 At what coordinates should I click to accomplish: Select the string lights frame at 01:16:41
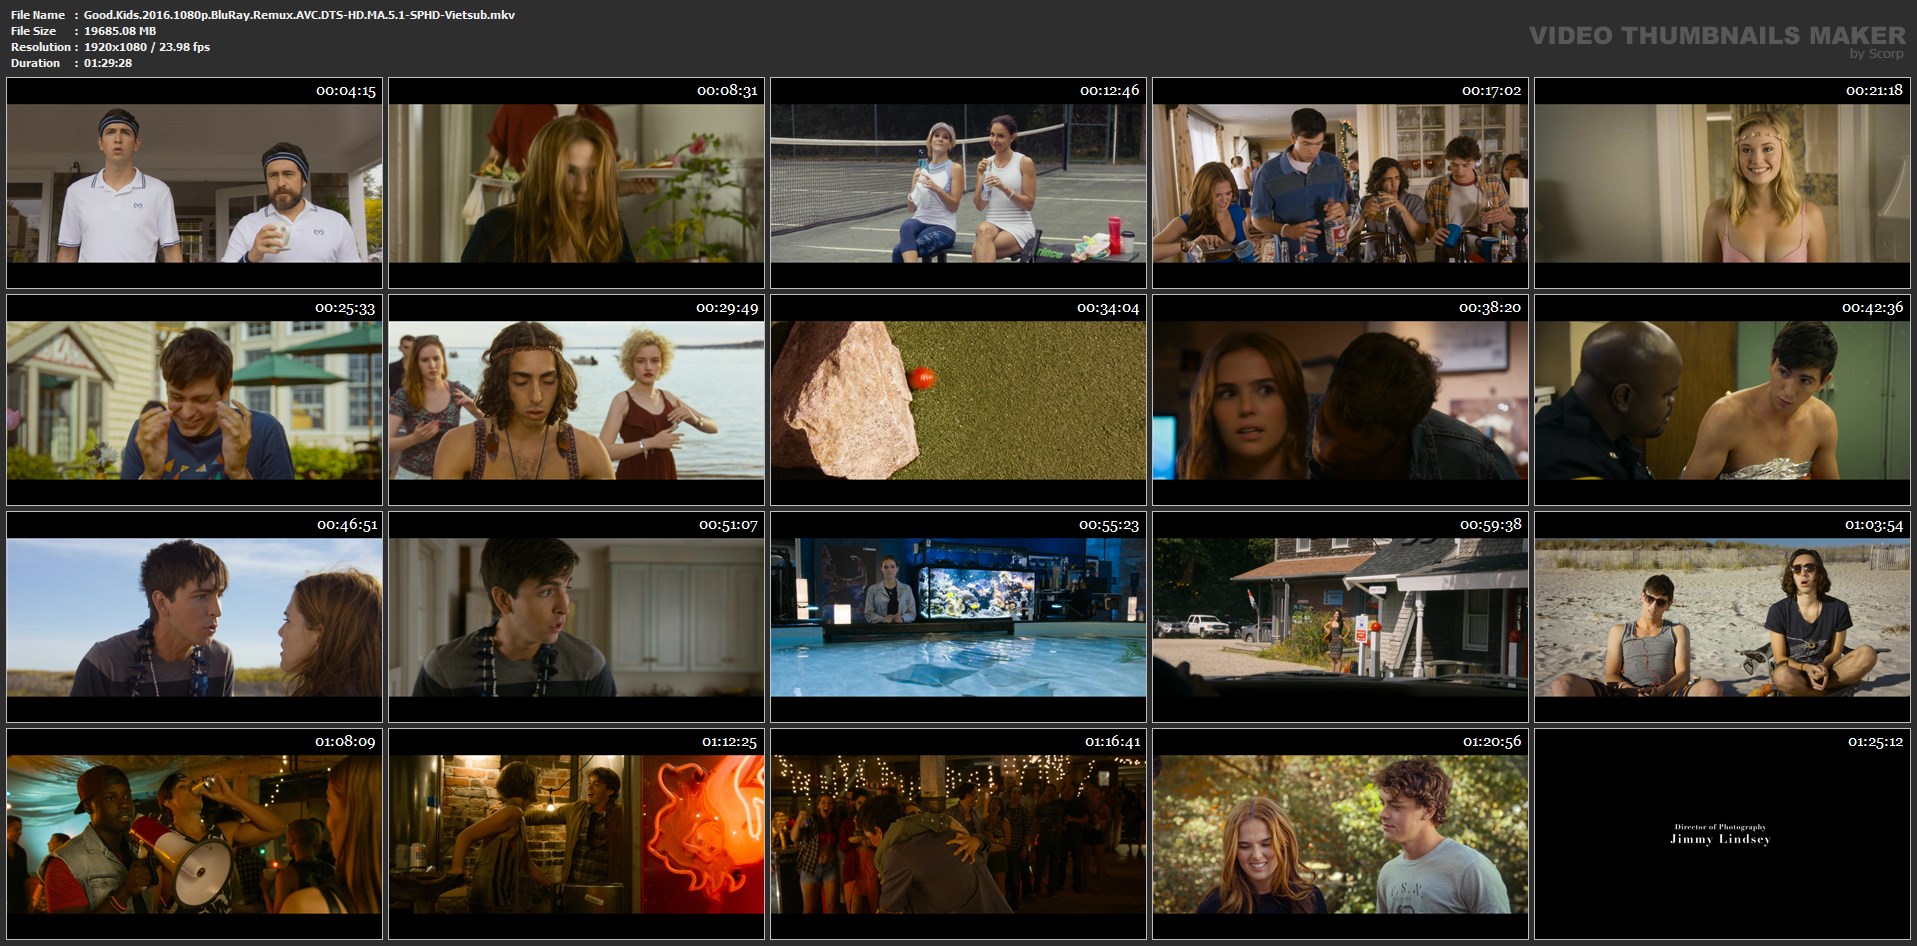[958, 834]
